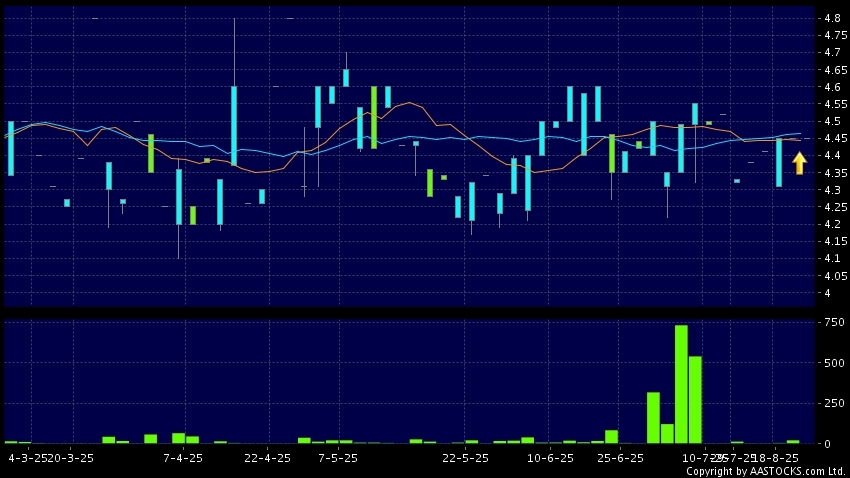Click the AASTOCKS.com copyright text
The width and height of the screenshot is (850, 478).
pos(765,471)
